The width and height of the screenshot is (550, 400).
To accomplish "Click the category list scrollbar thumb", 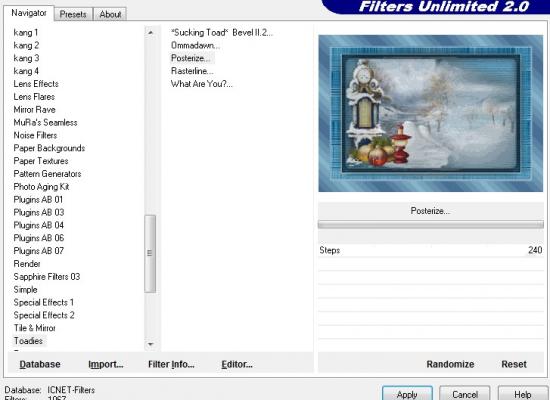I will coord(150,254).
